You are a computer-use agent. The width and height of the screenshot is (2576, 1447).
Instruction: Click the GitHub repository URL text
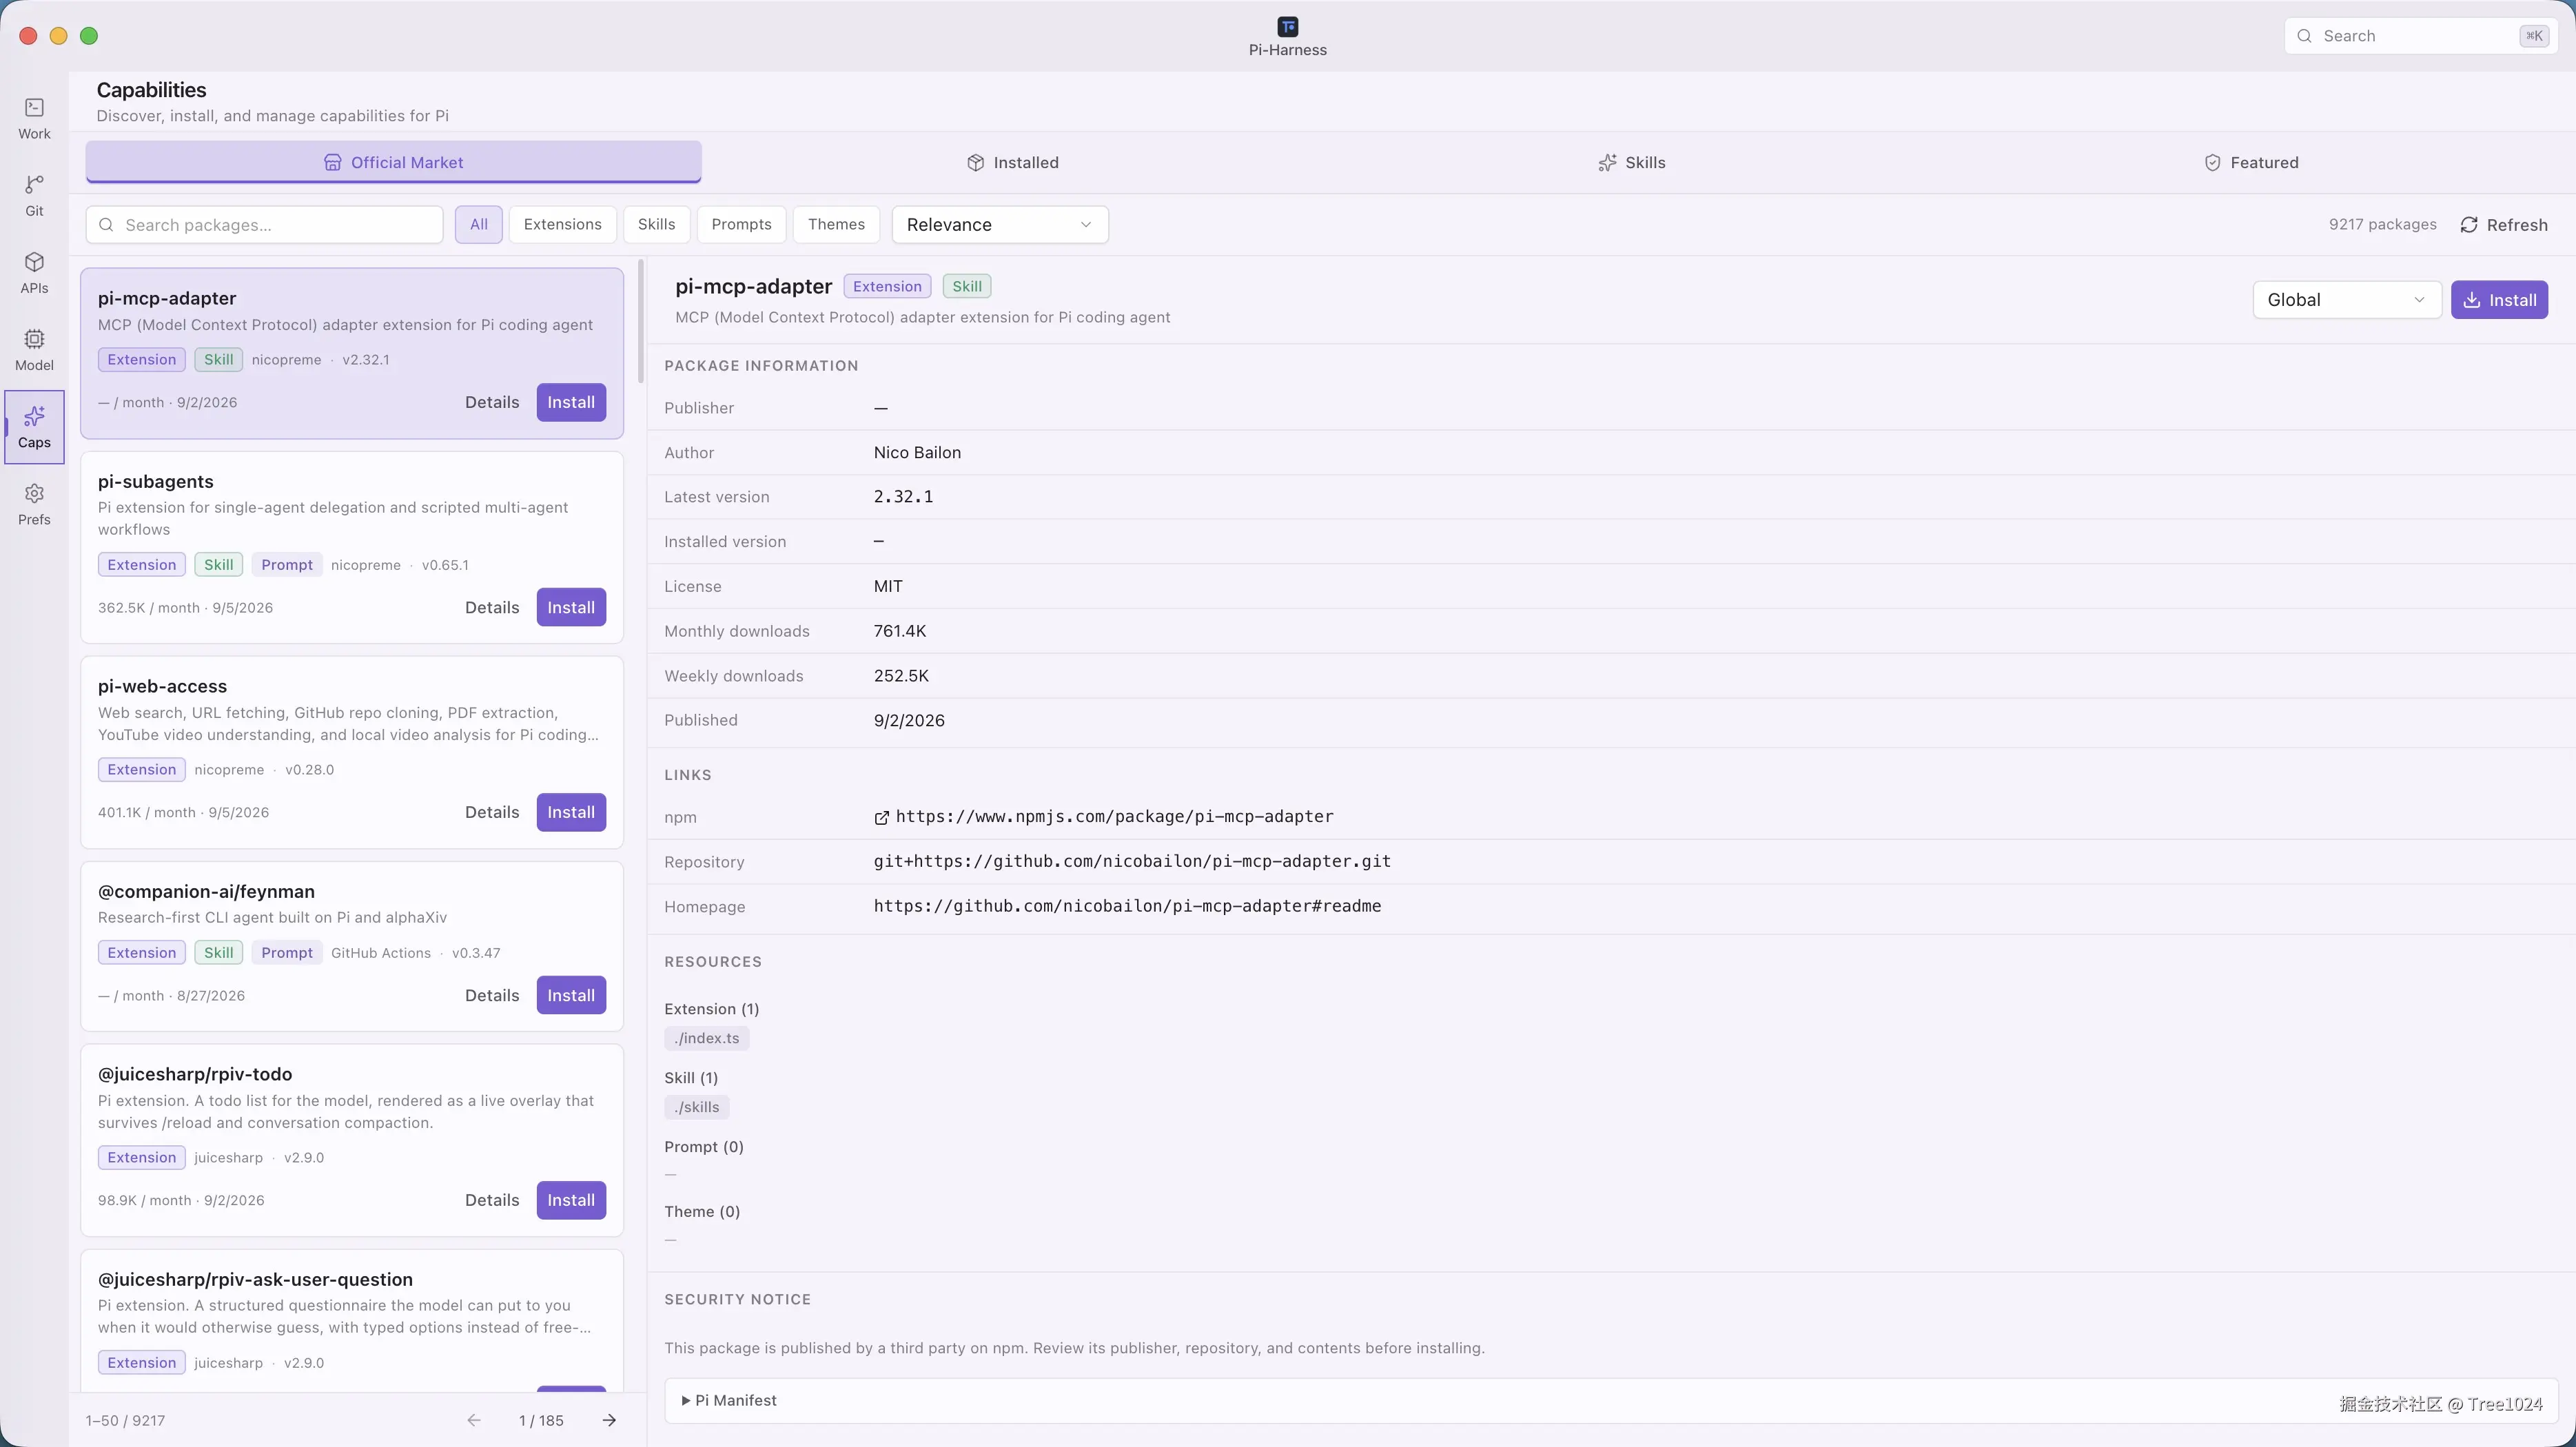[1132, 861]
